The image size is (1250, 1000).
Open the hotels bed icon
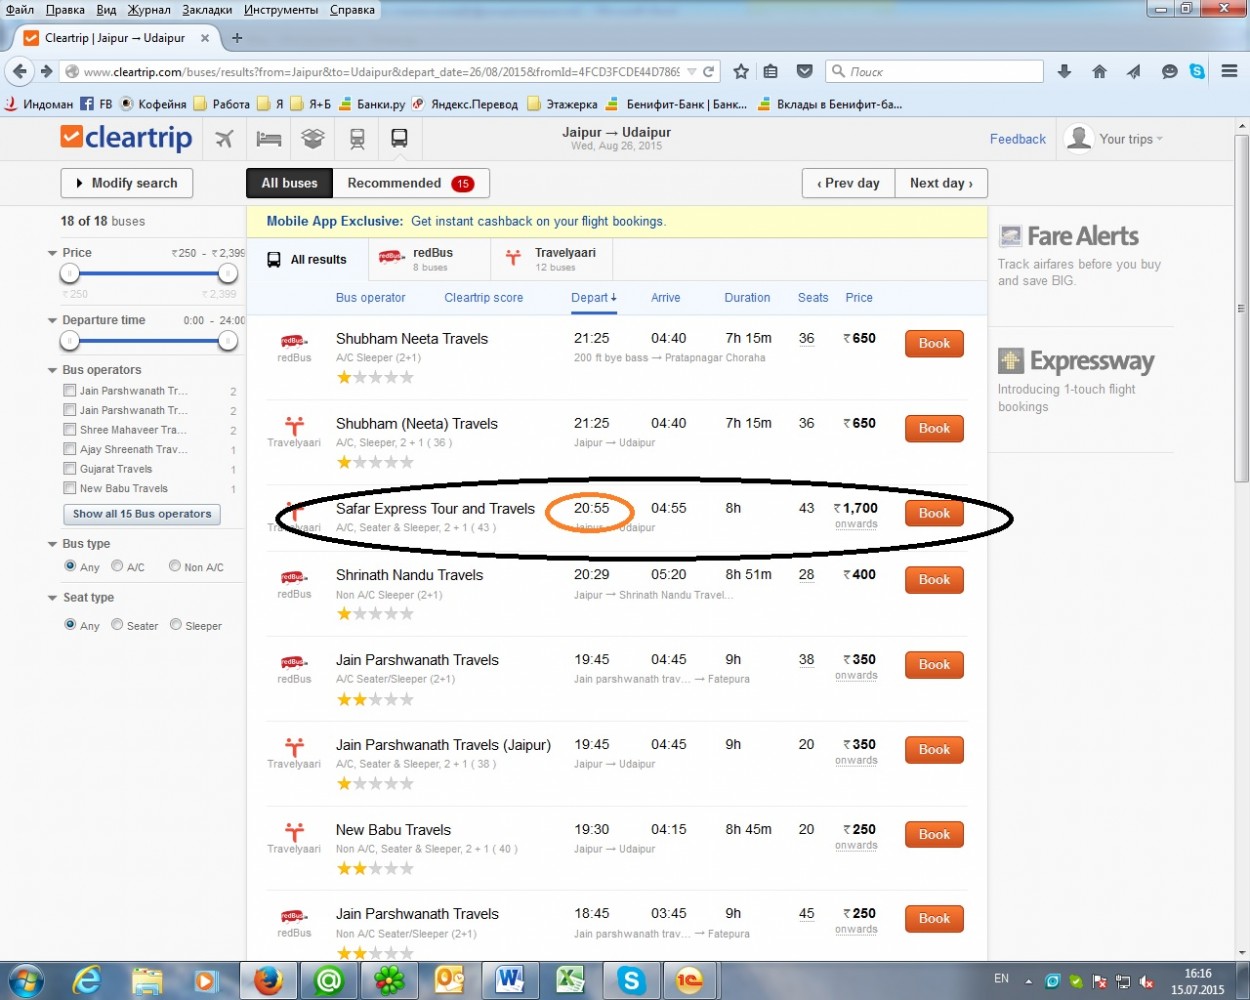[269, 139]
